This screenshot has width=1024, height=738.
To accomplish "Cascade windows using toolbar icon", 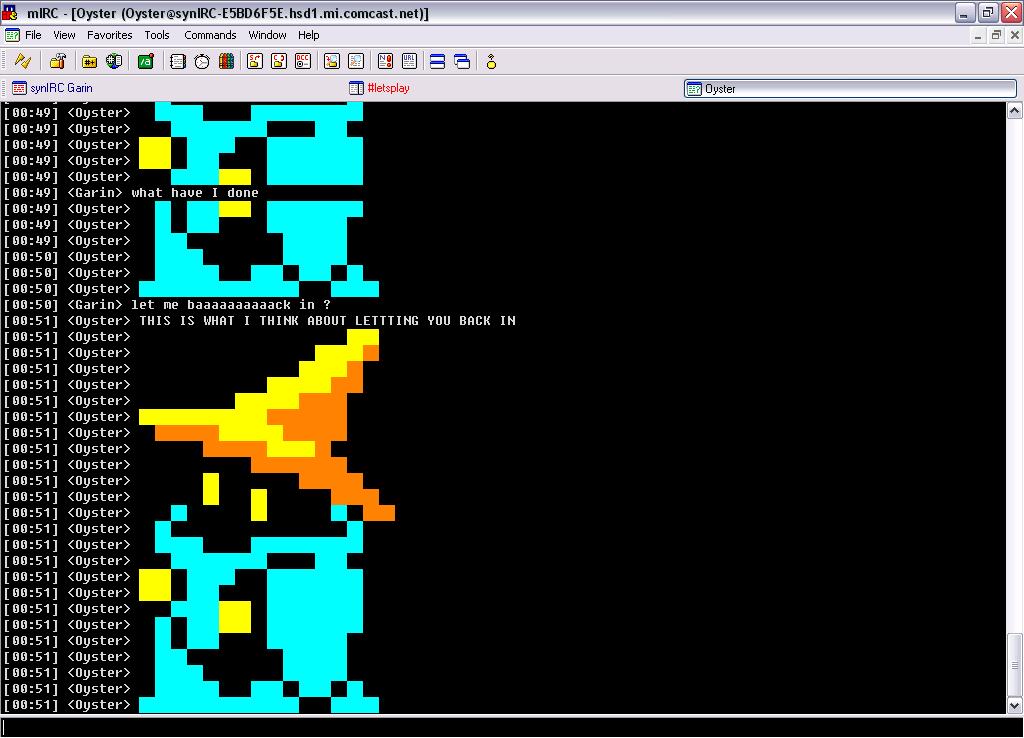I will 462,61.
